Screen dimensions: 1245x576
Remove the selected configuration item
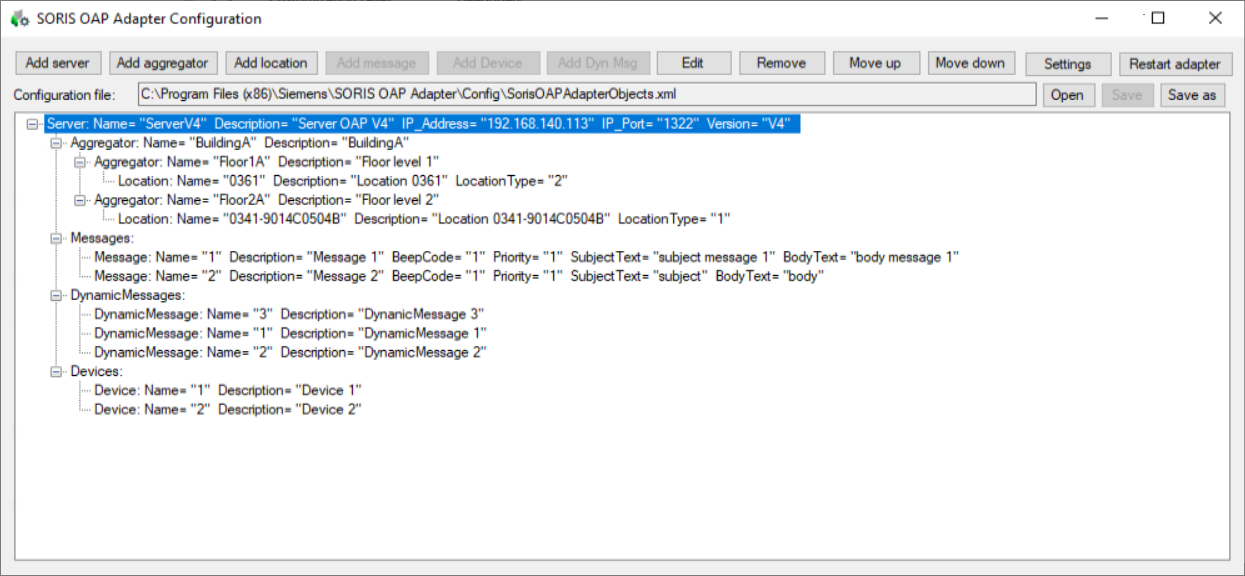pyautogui.click(x=782, y=62)
